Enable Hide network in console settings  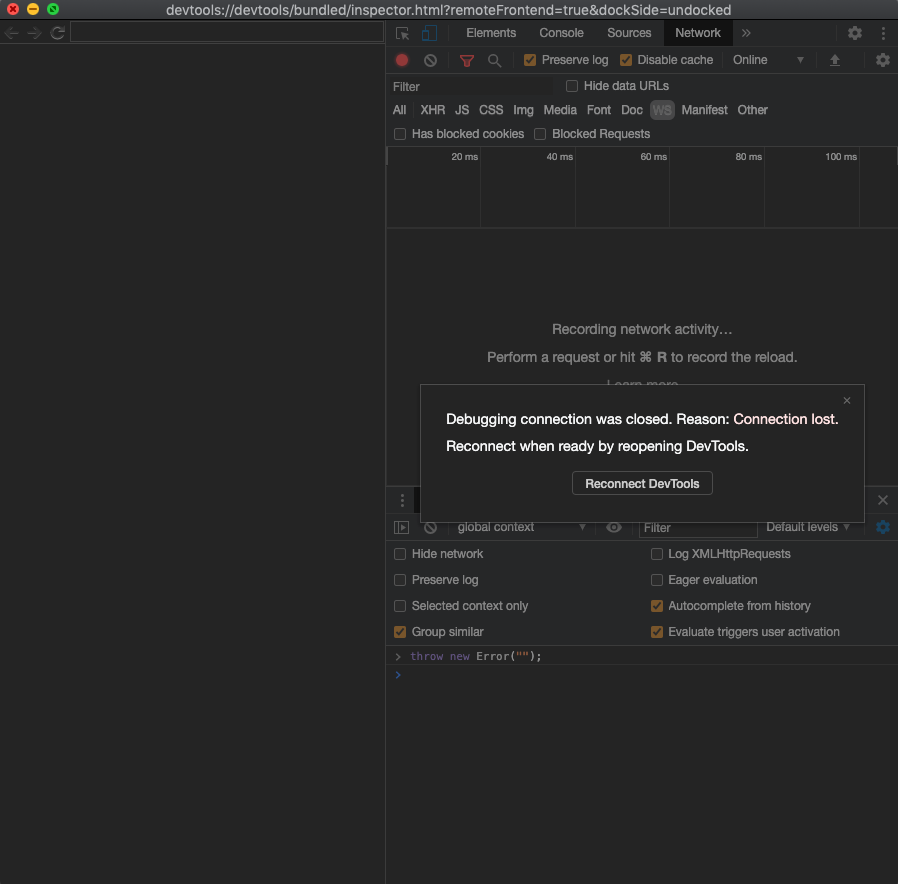point(400,554)
